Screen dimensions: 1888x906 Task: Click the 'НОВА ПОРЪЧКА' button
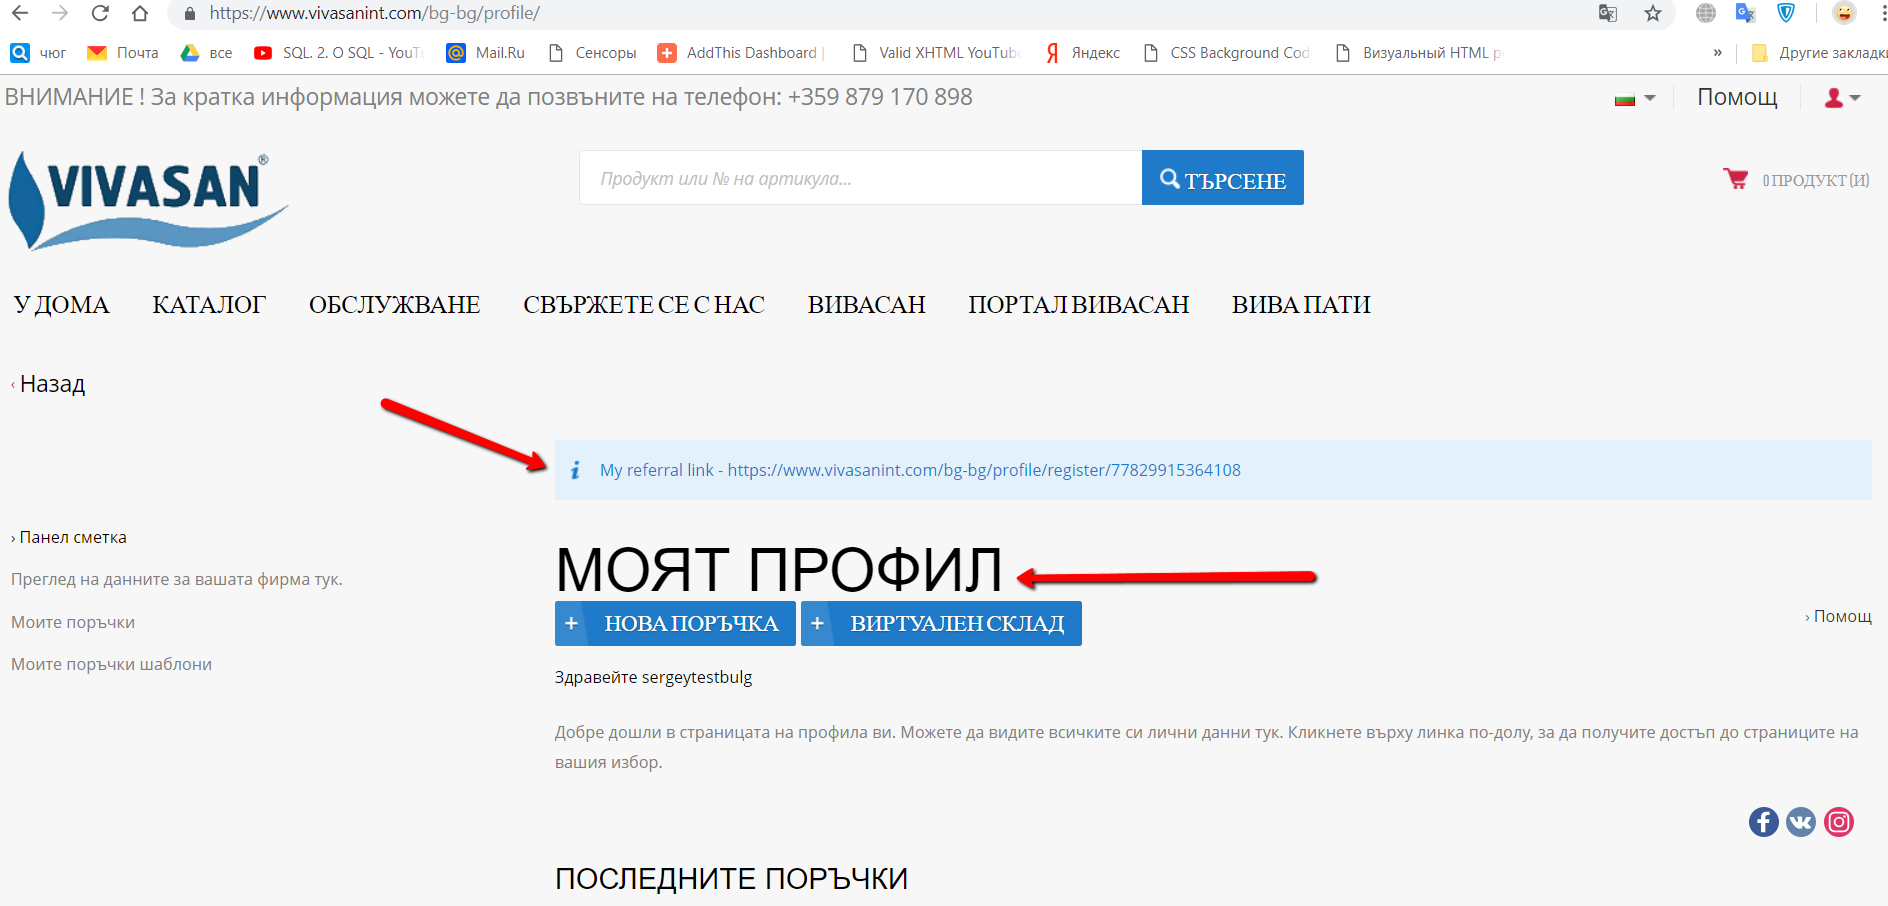click(675, 623)
